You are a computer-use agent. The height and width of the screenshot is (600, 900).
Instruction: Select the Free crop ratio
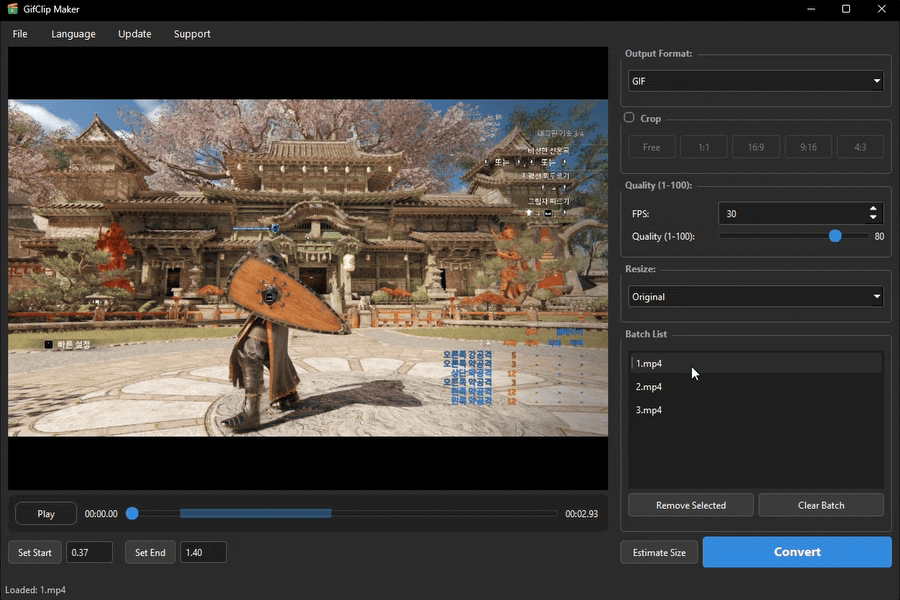(x=651, y=147)
